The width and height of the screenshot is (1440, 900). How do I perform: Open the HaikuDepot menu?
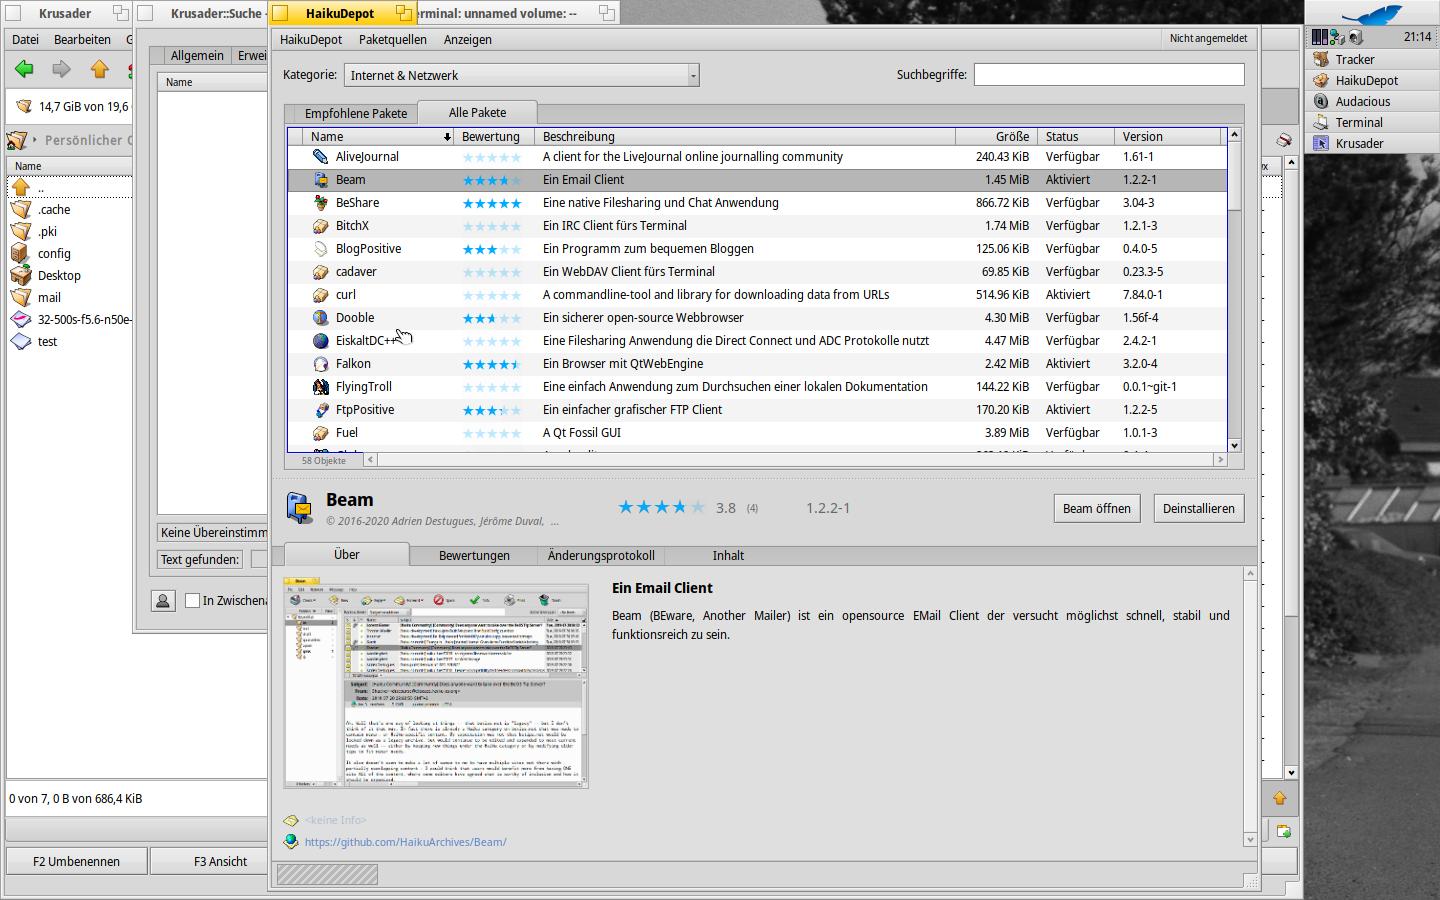click(x=311, y=39)
